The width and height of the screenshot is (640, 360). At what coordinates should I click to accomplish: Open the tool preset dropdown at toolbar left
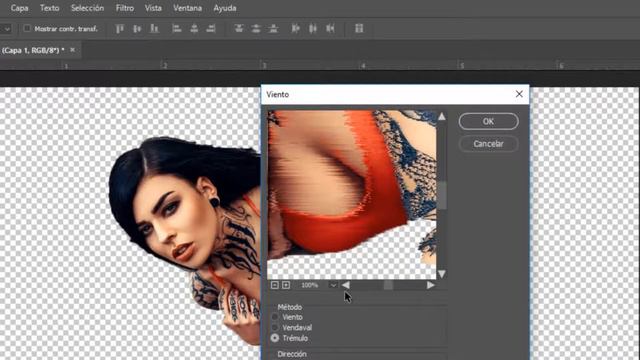[x=6, y=29]
